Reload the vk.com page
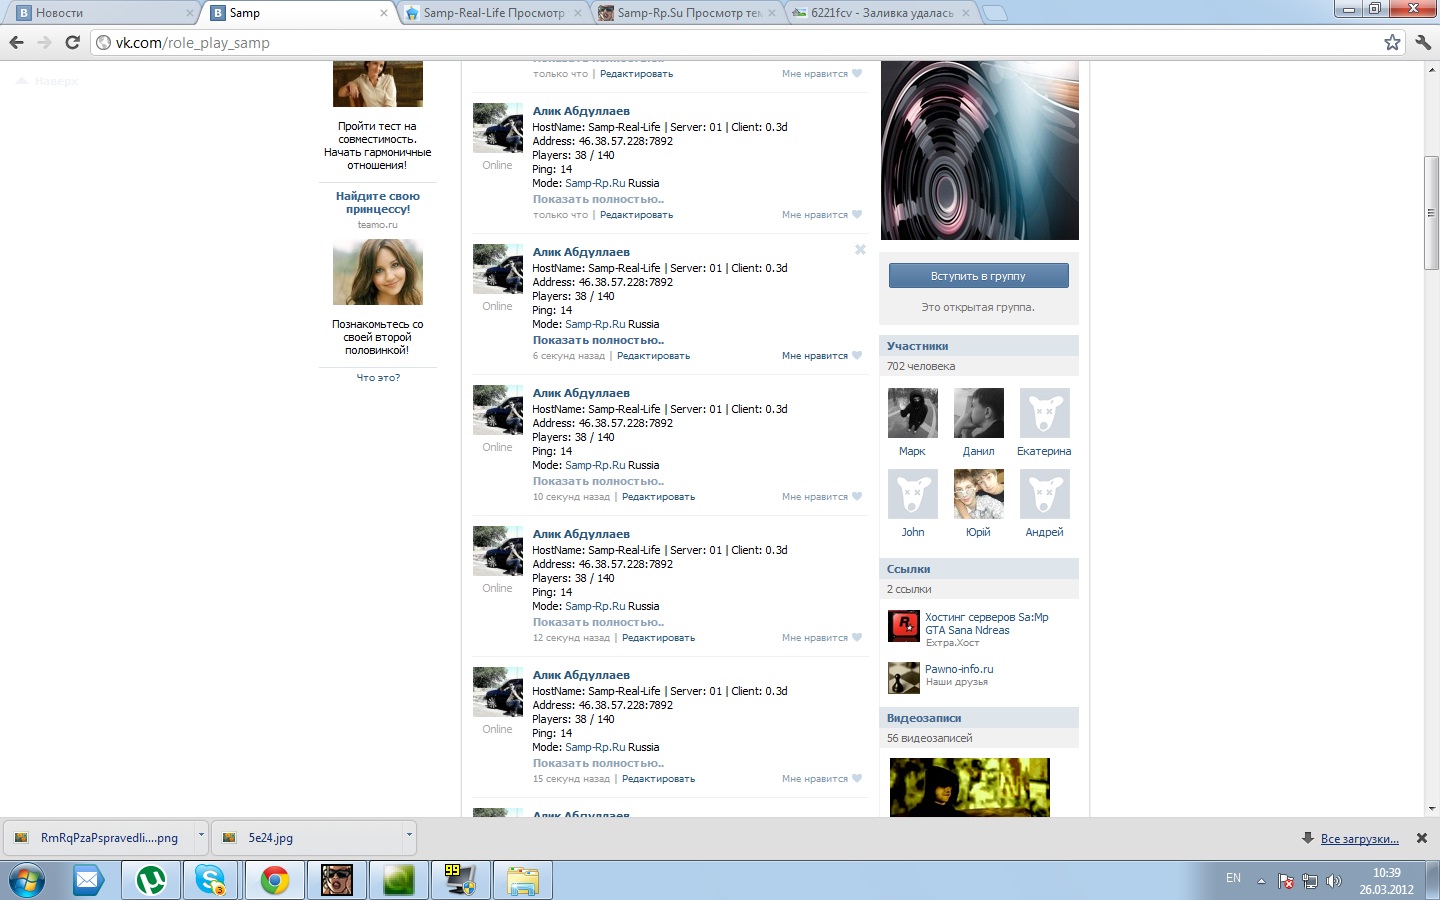Viewport: 1440px width, 900px height. click(72, 42)
